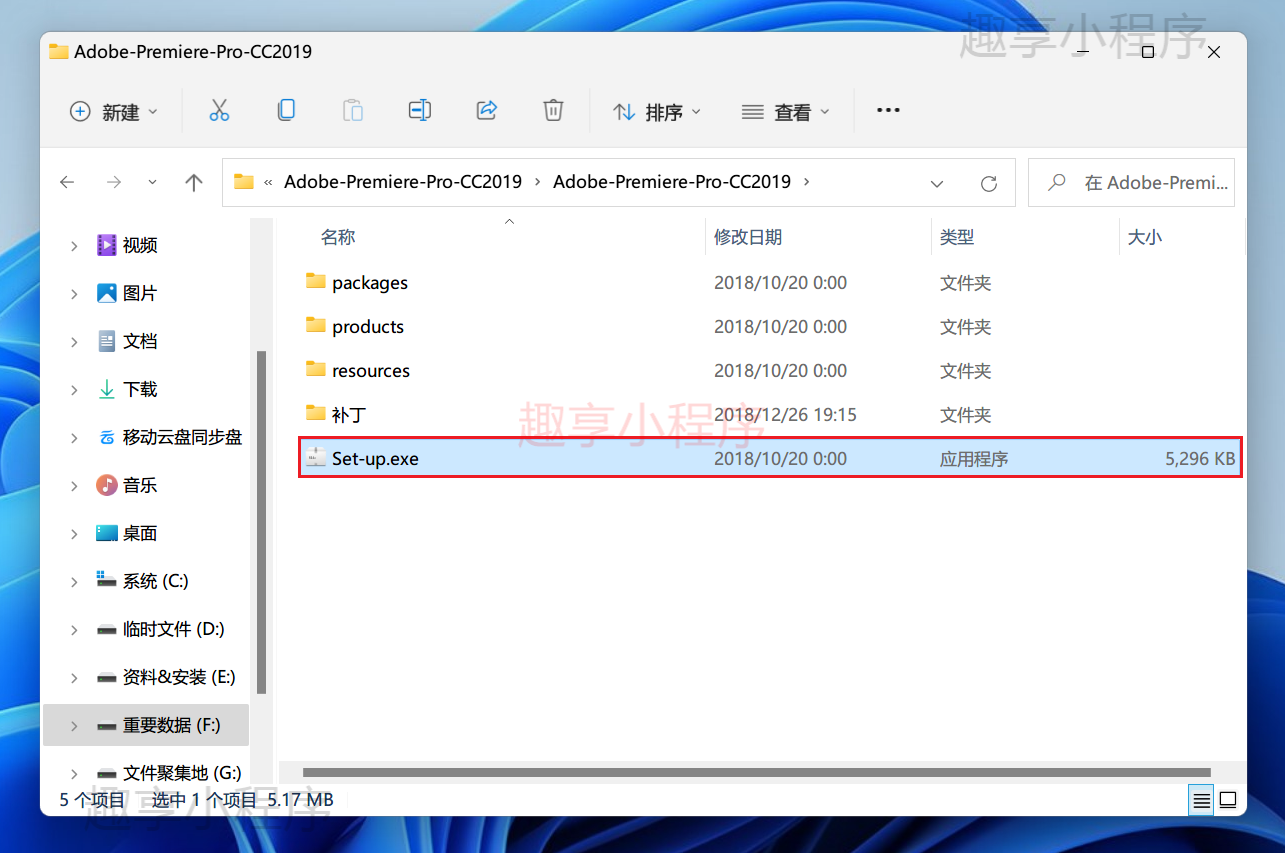Click the search magnifier icon
The image size is (1285, 853).
(x=1056, y=183)
